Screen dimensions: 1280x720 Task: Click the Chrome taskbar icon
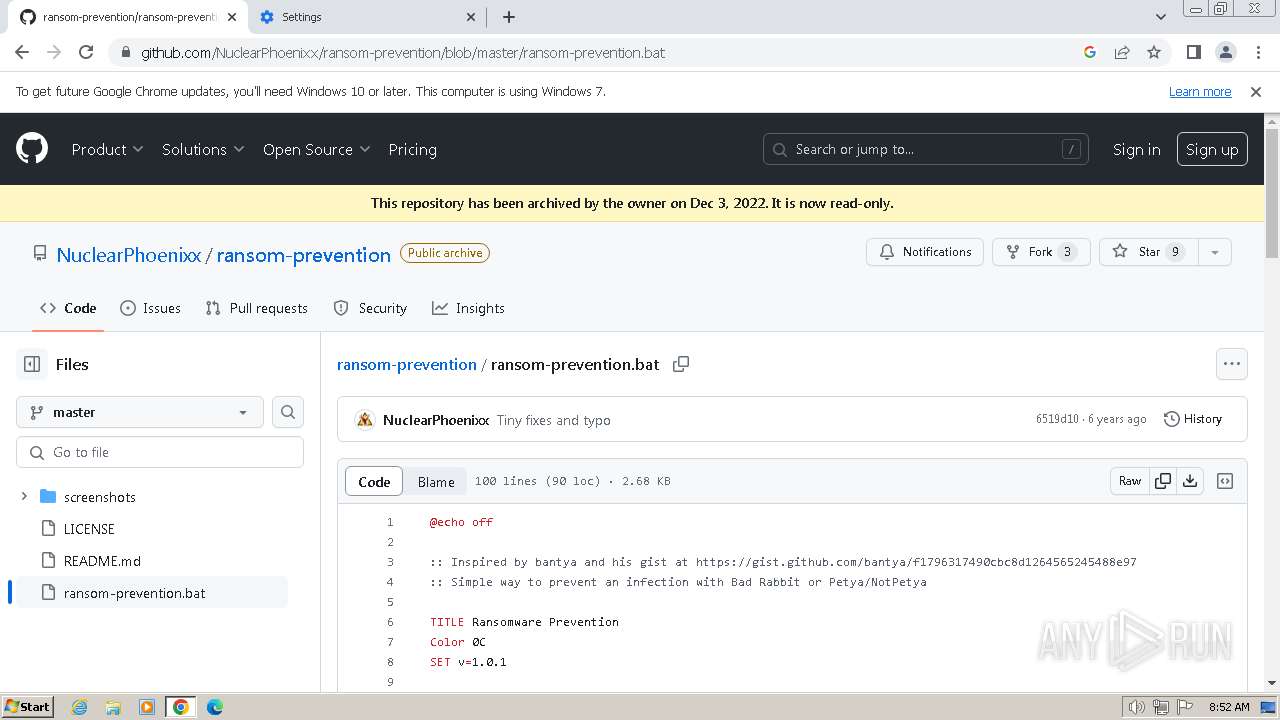click(181, 707)
